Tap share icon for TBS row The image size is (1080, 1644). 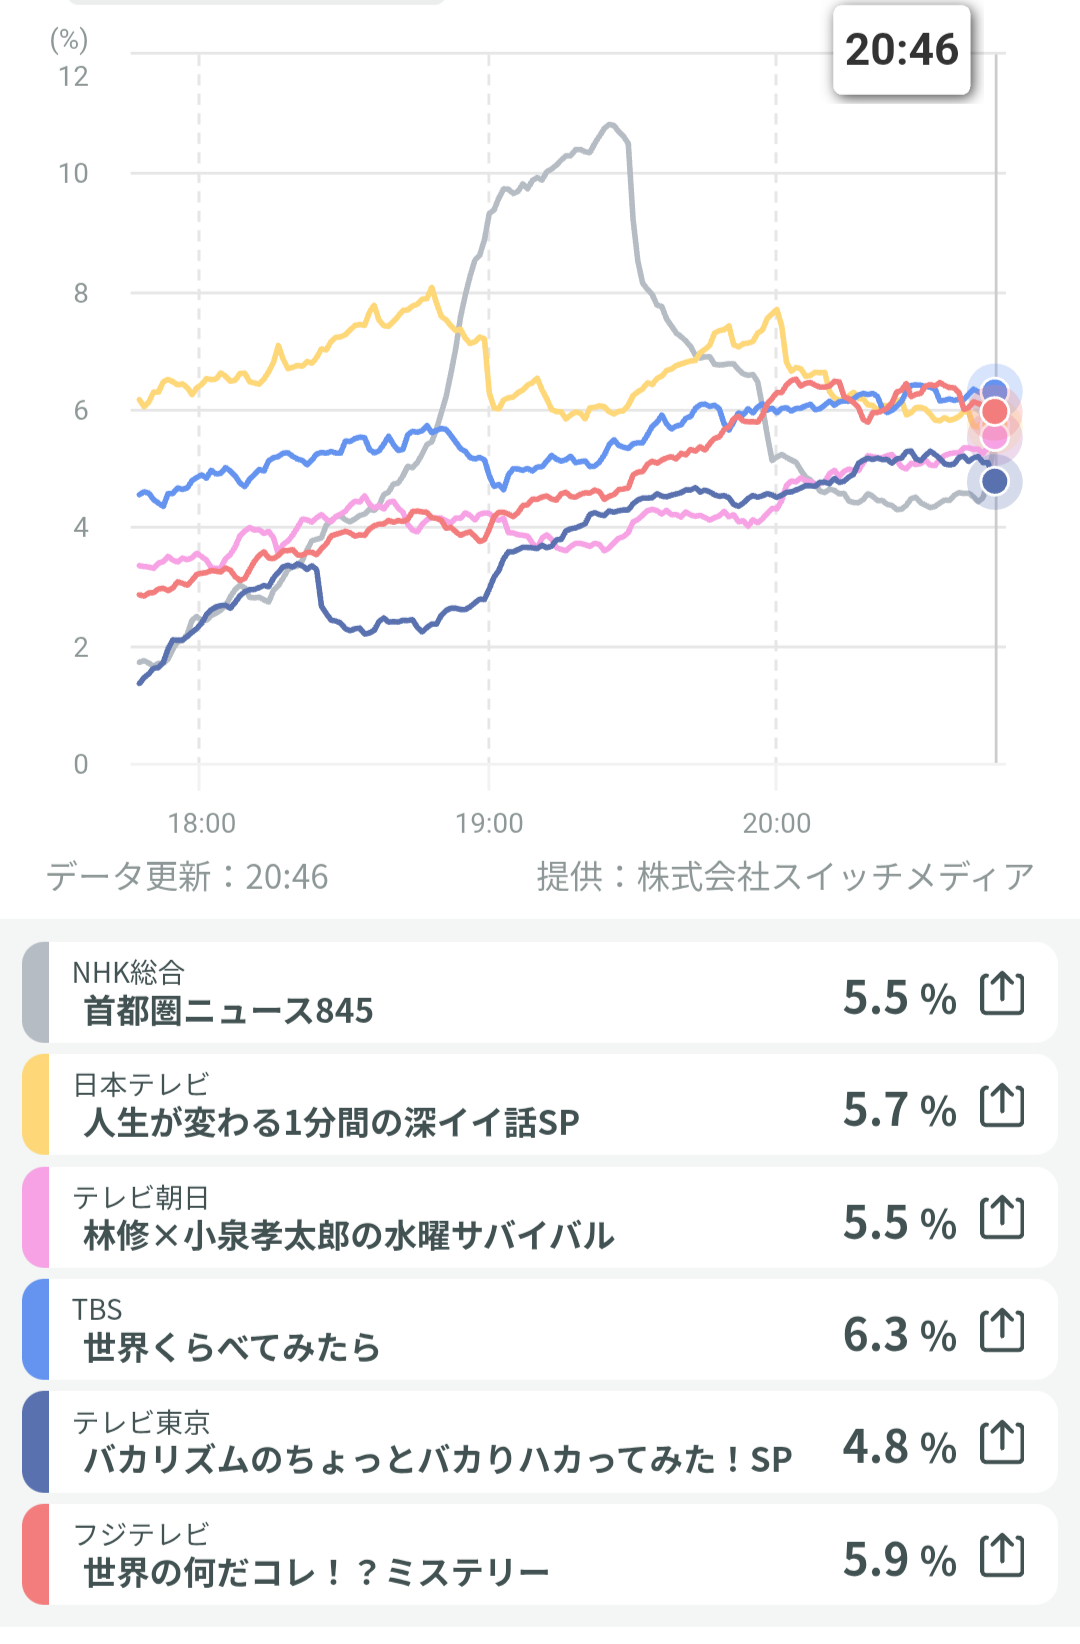click(1002, 1330)
